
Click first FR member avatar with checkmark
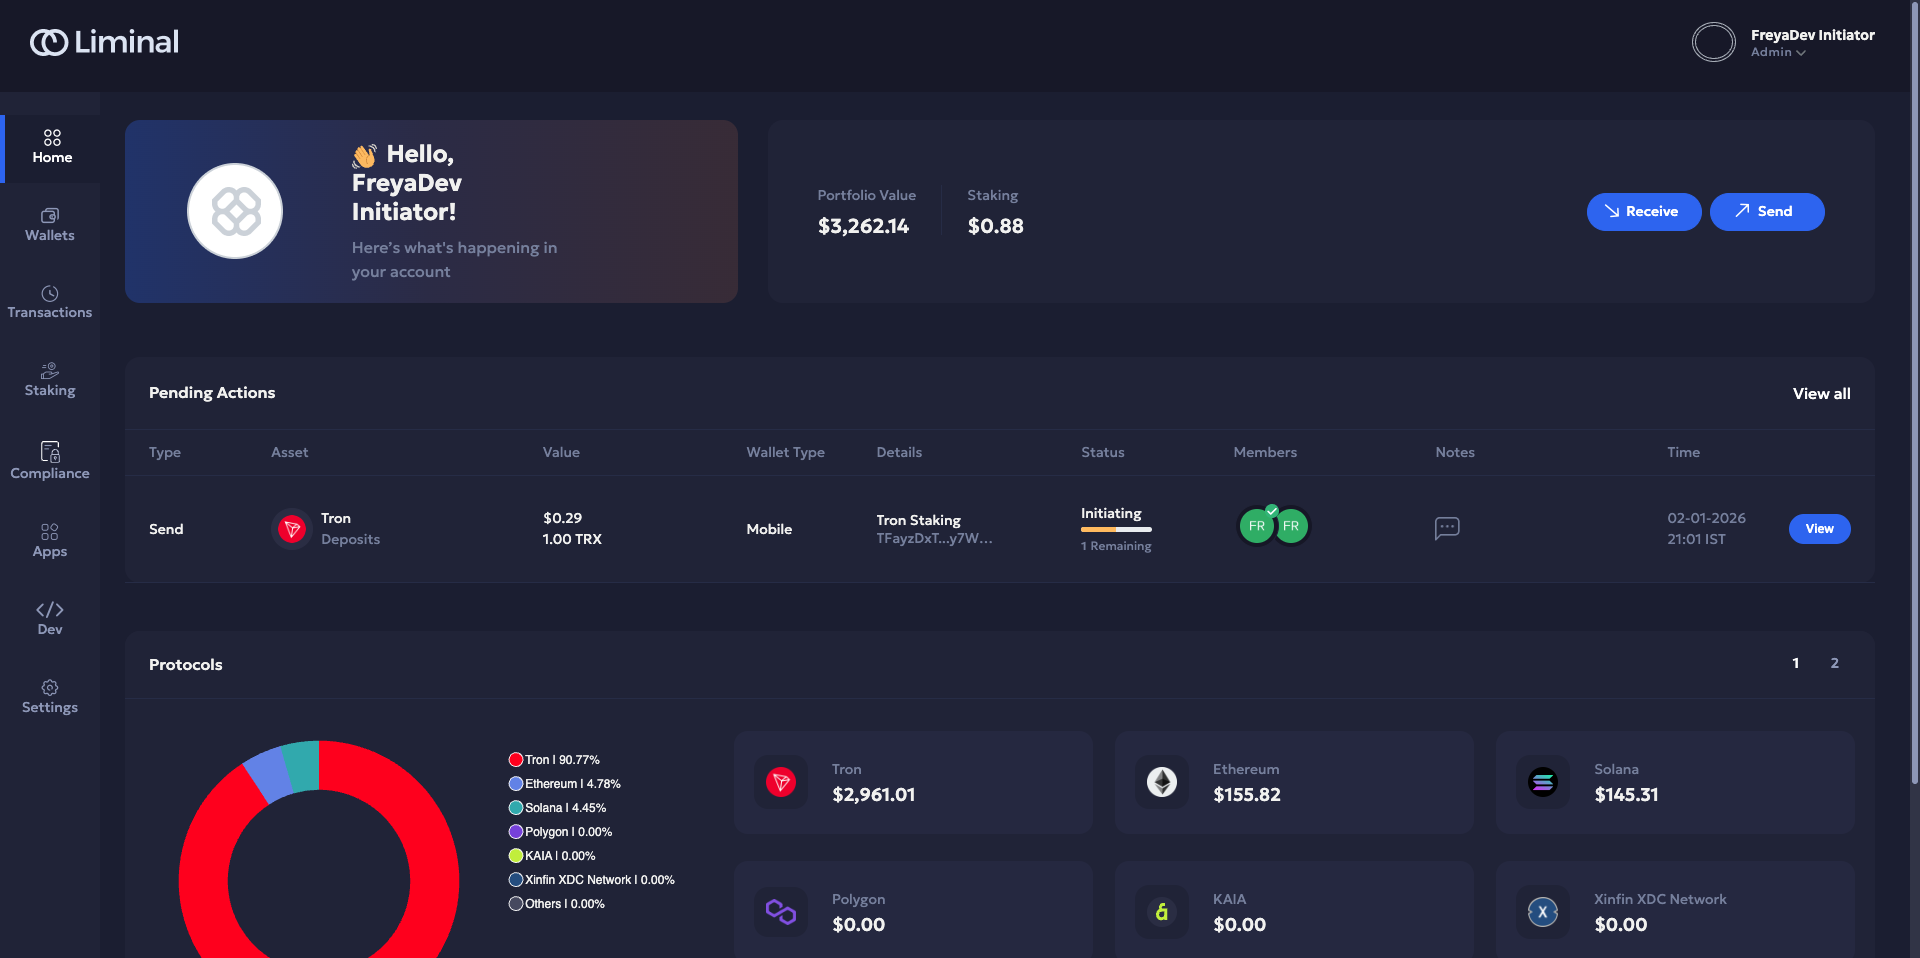coord(1257,526)
